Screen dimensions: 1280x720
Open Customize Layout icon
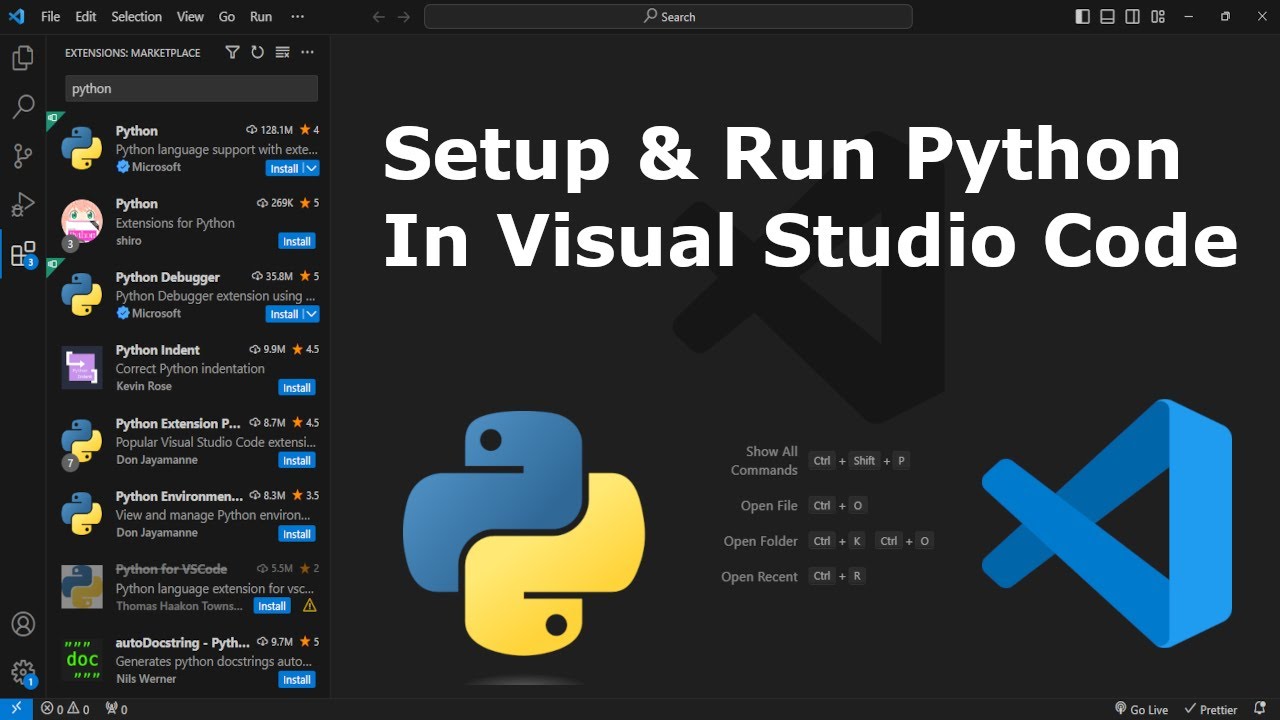coord(1158,16)
